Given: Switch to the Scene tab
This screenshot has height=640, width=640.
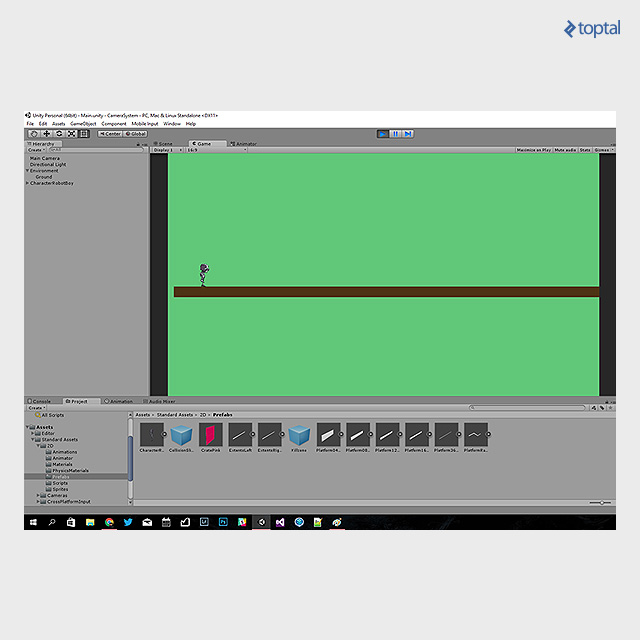Looking at the screenshot, I should tap(165, 143).
